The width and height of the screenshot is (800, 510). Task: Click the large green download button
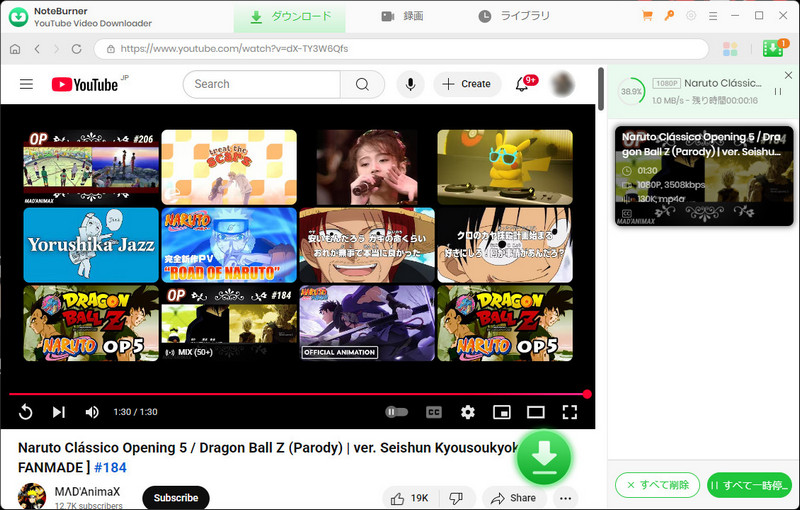click(544, 457)
